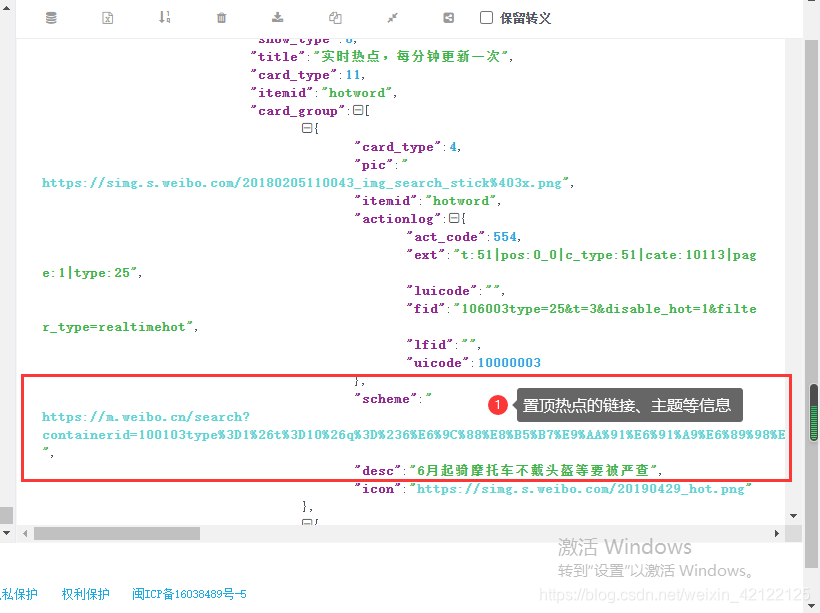The height and width of the screenshot is (613, 820).
Task: Click the convert-to-Excel file icon
Action: (x=107, y=18)
